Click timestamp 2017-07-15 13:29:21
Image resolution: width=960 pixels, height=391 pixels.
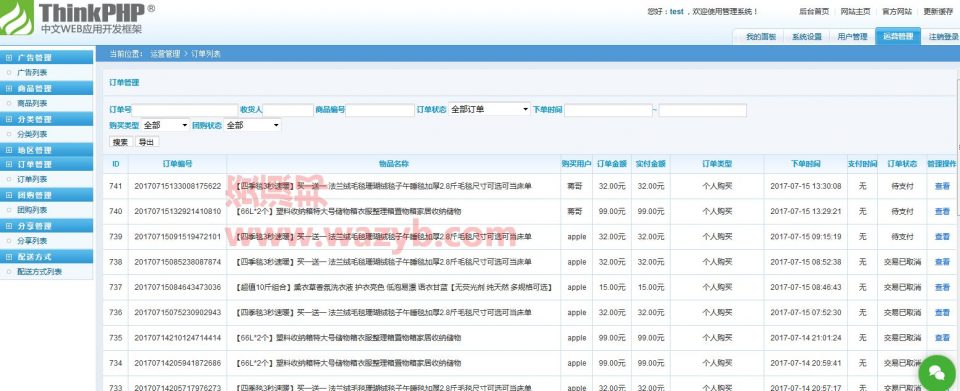tap(806, 211)
